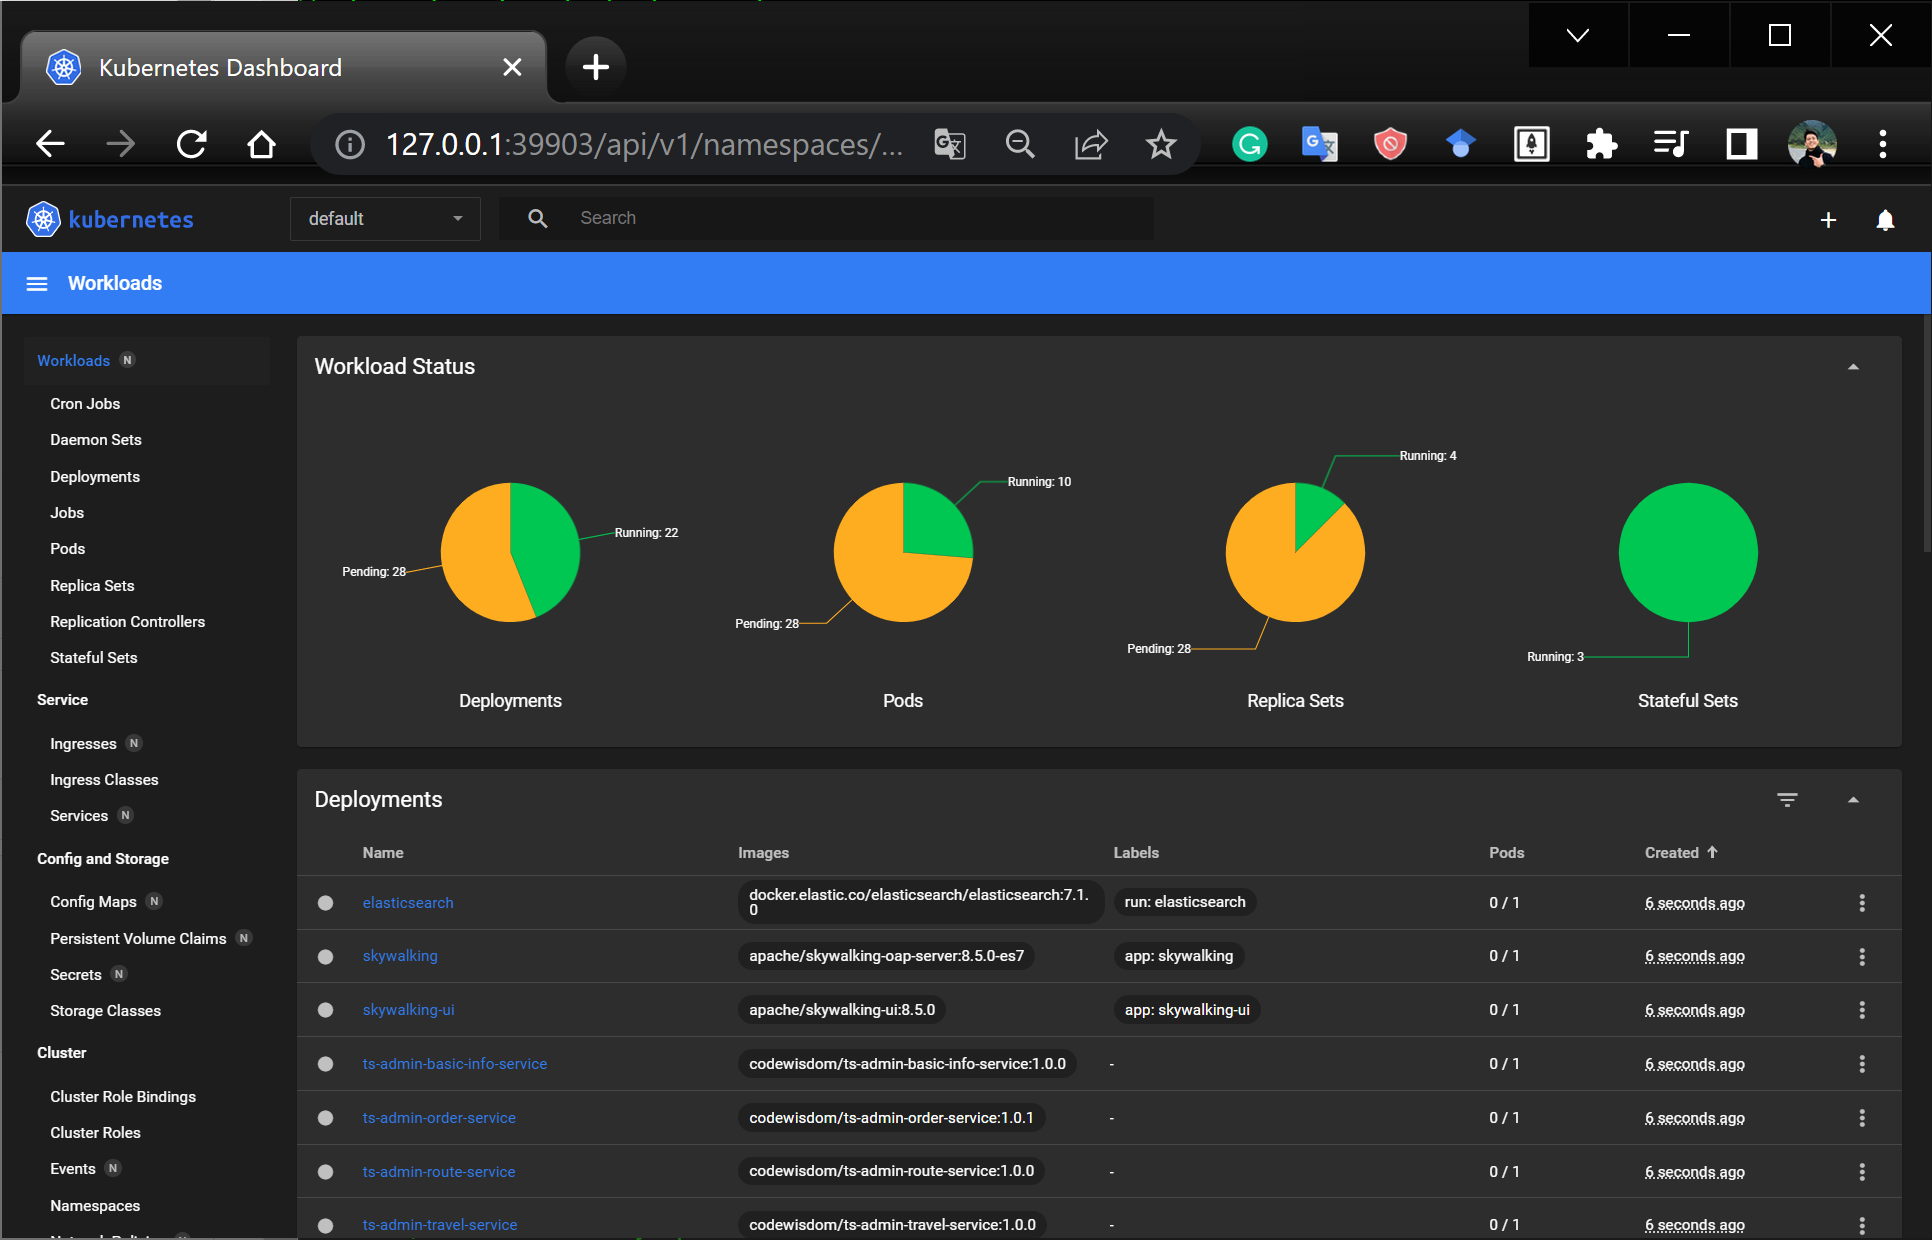
Task: Switch to the Kubernetes Dashboard browser tab
Action: pos(220,67)
